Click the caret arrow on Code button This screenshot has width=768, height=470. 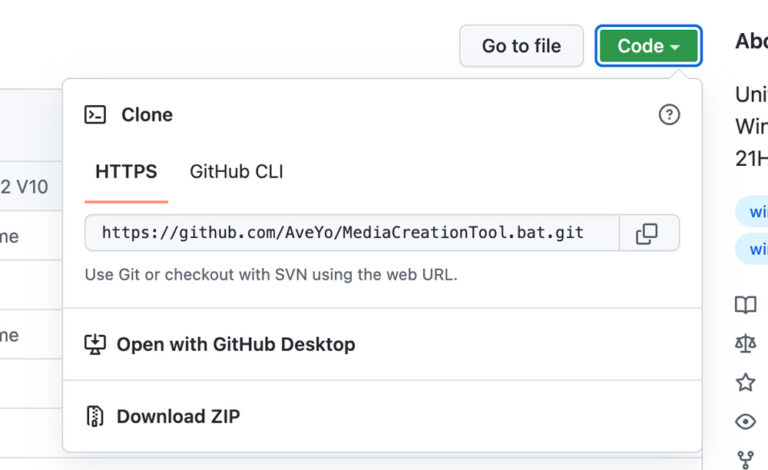point(676,47)
